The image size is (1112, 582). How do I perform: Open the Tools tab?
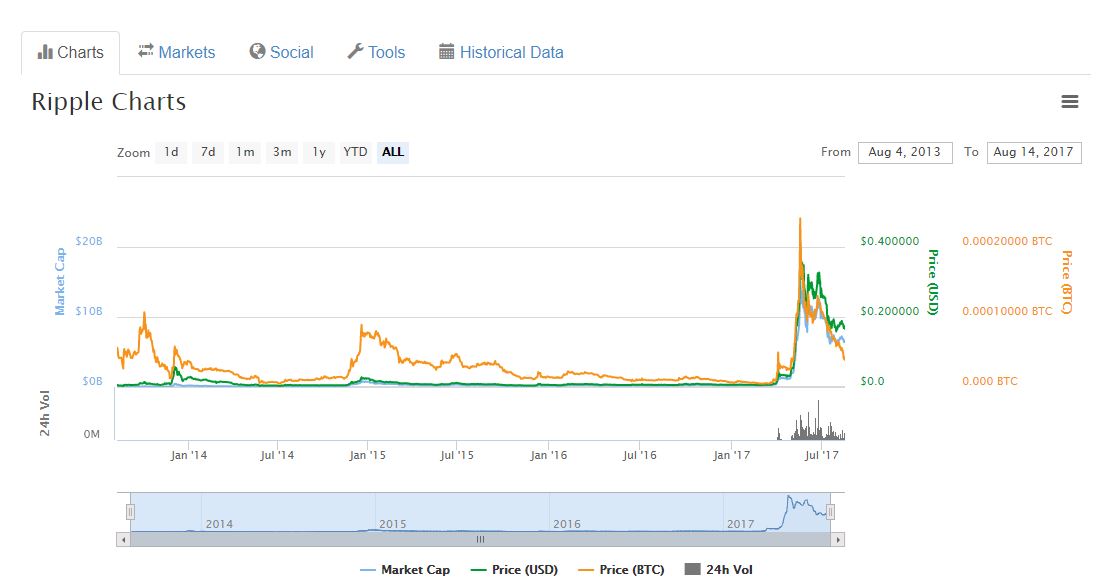pyautogui.click(x=376, y=52)
